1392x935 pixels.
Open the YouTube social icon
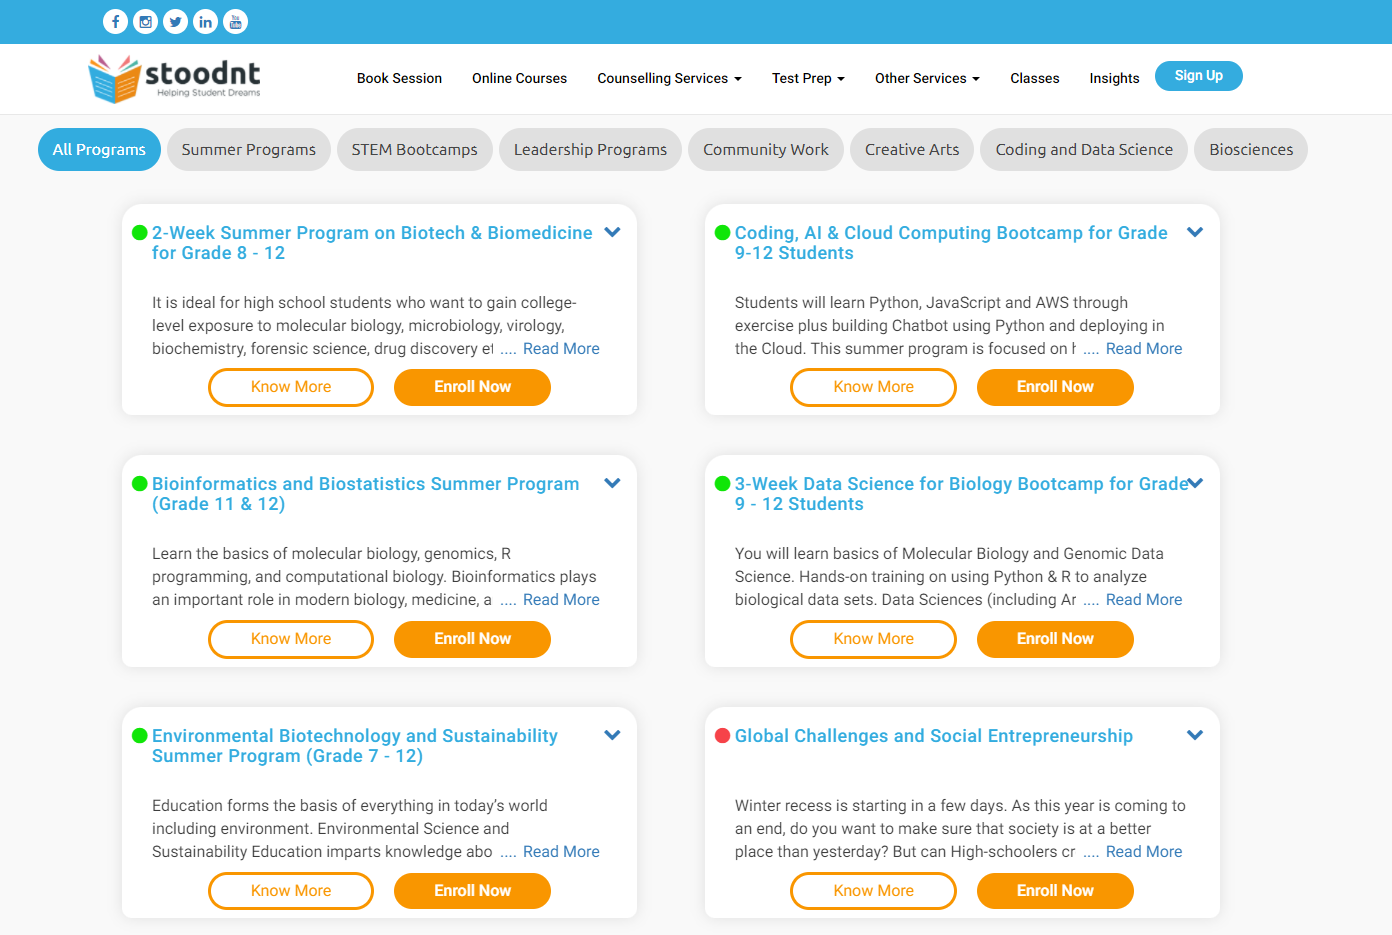235,21
